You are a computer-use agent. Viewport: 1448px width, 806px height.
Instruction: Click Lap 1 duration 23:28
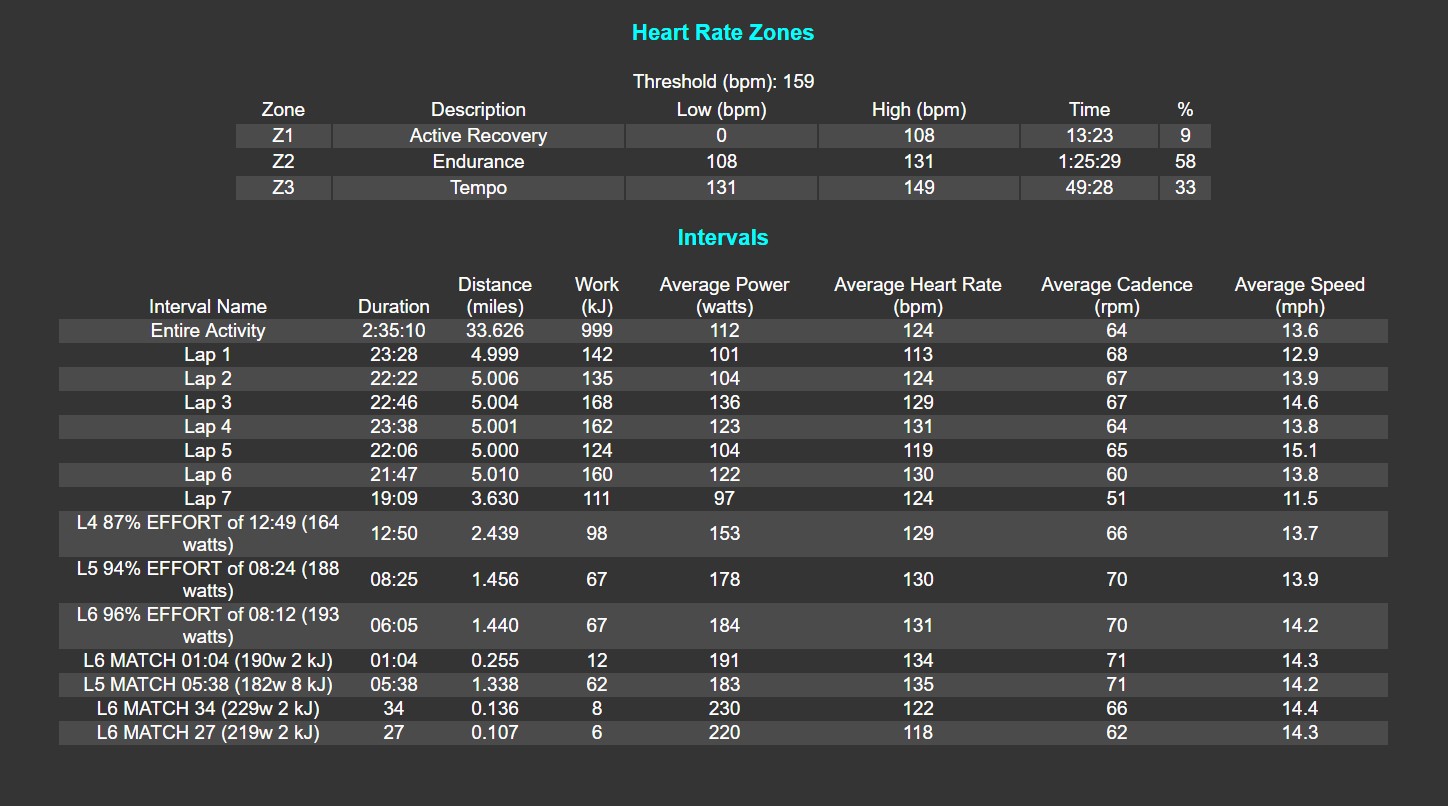394,355
